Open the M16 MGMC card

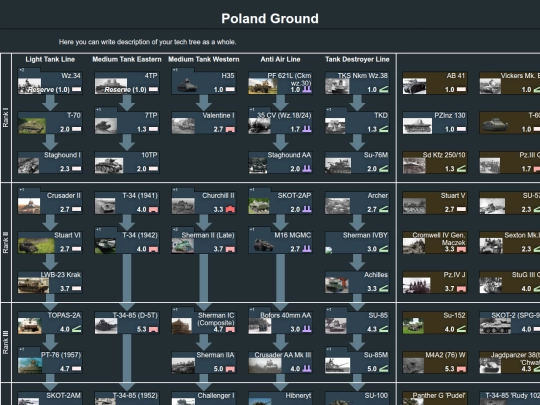tap(280, 241)
